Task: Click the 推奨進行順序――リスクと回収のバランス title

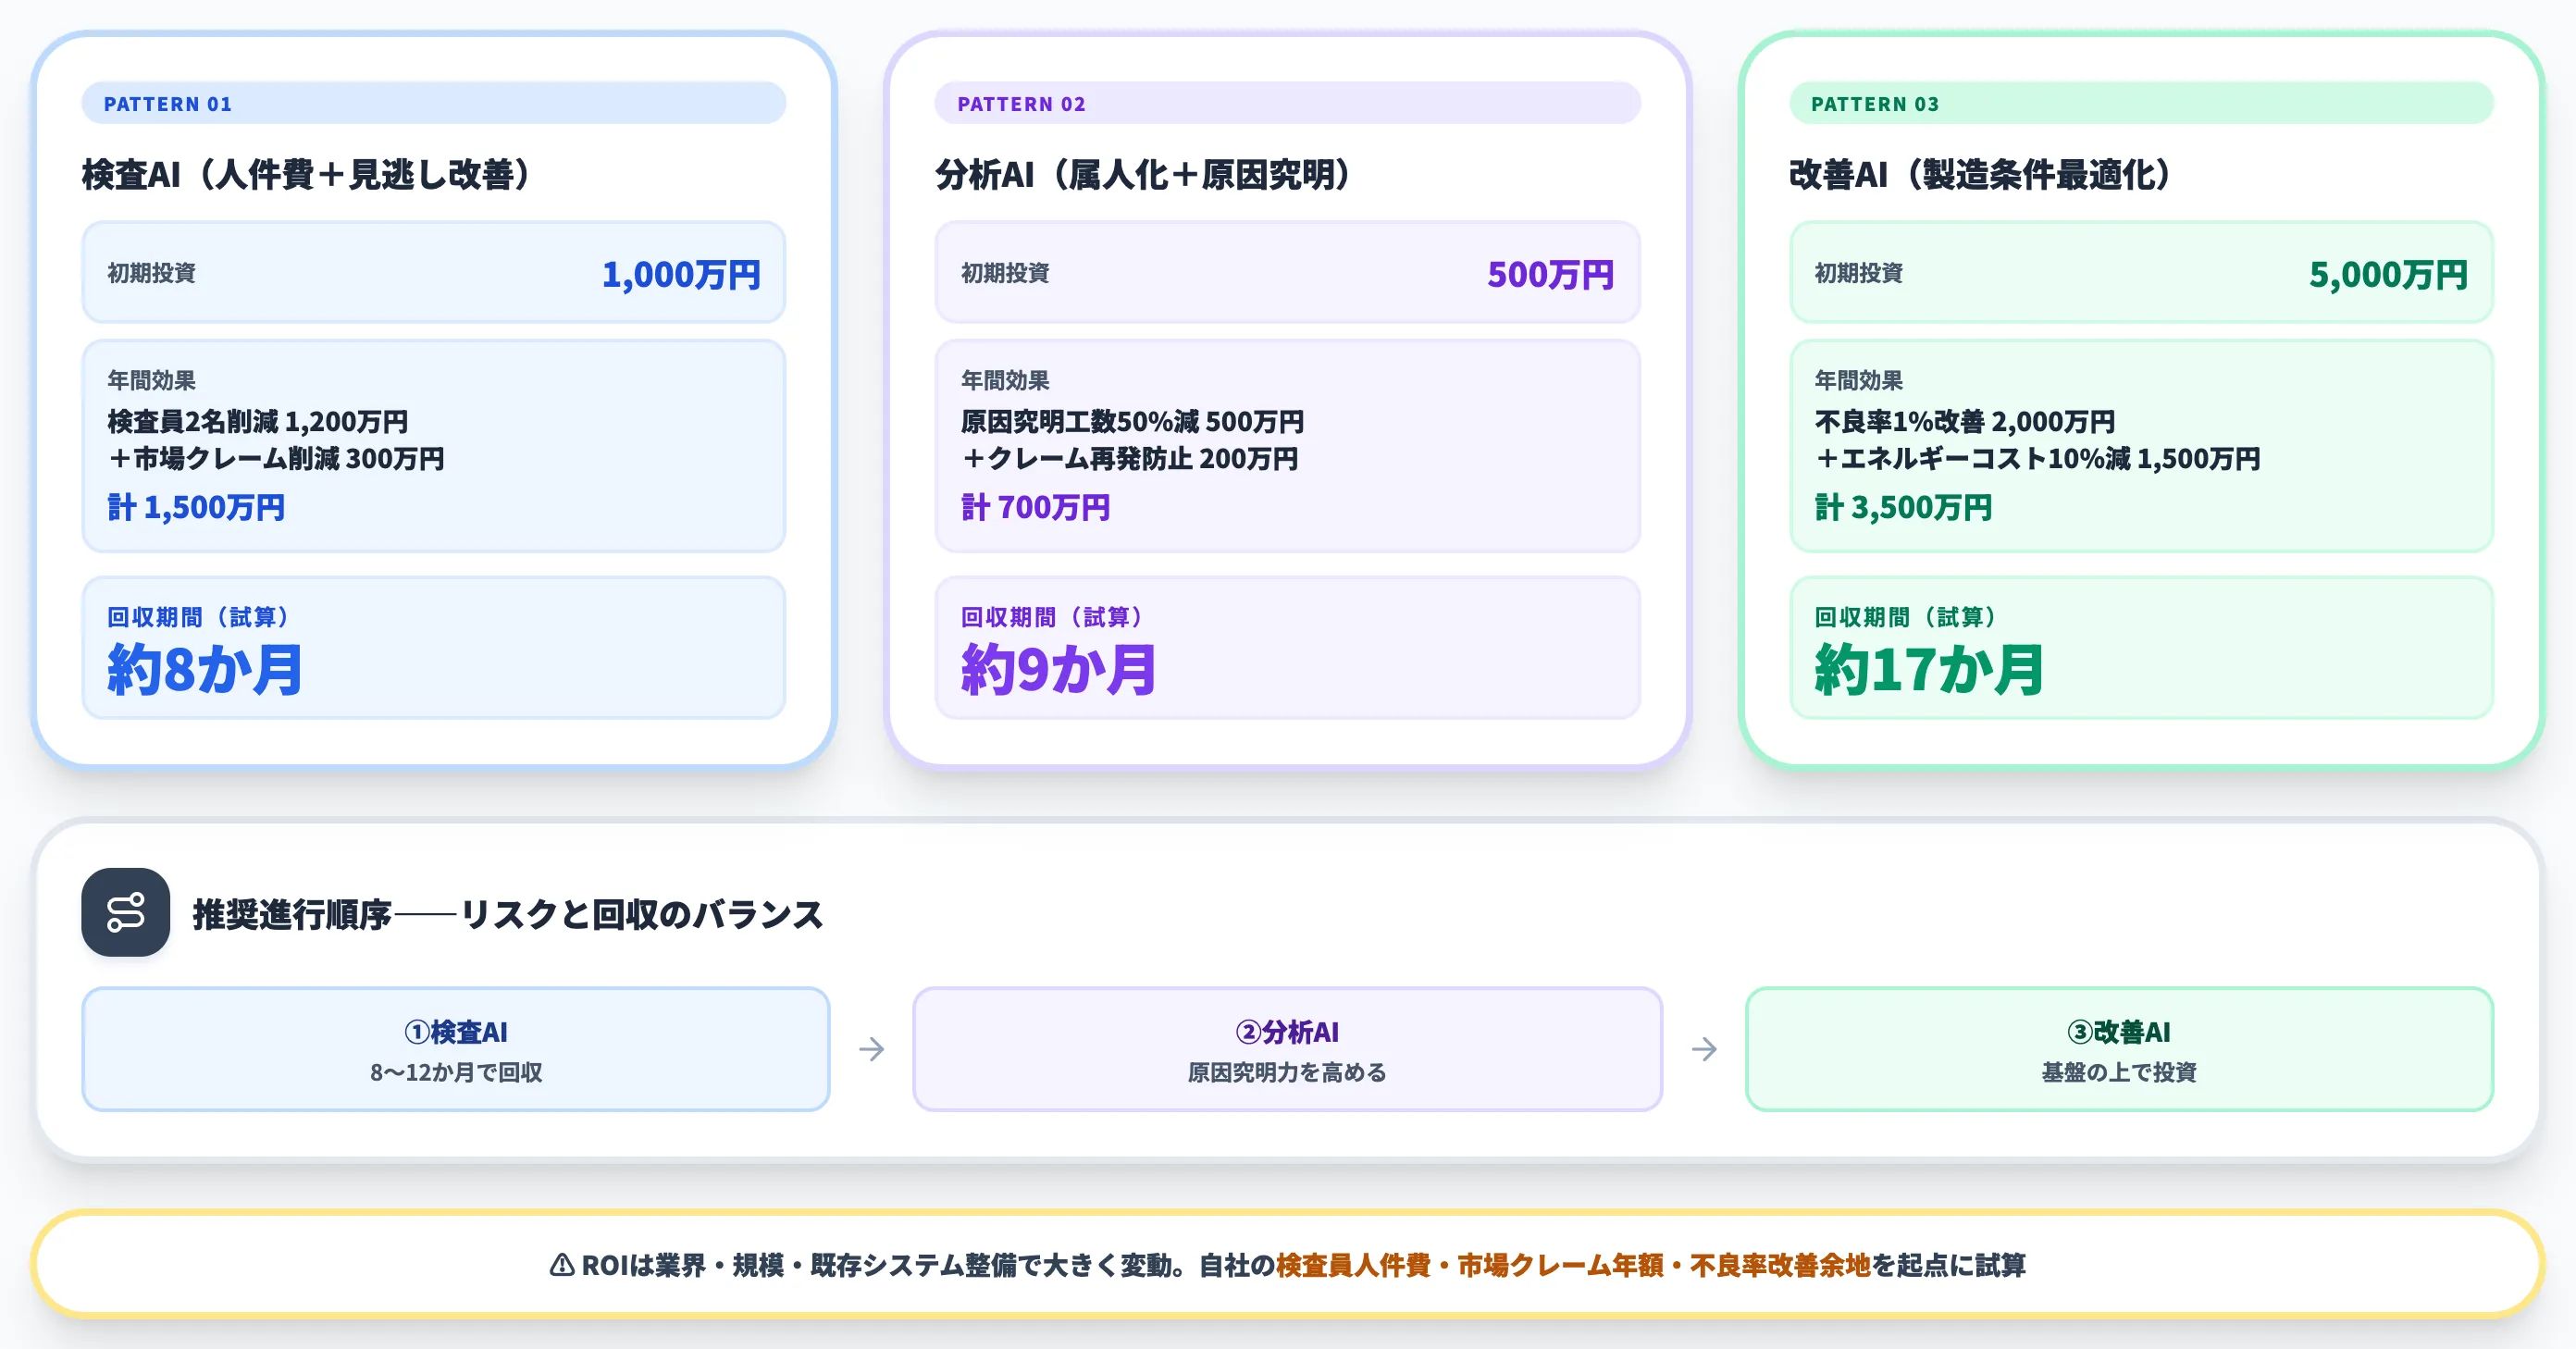Action: point(508,914)
